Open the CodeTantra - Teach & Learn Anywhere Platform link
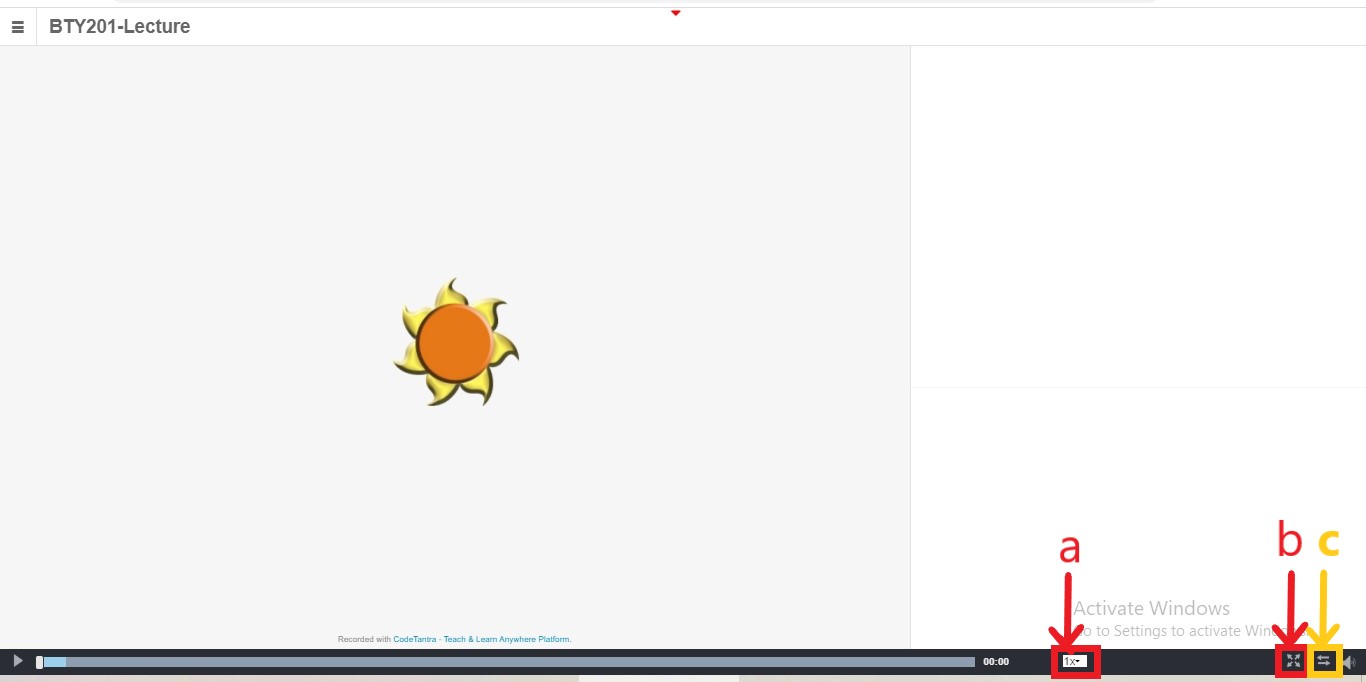 pyautogui.click(x=481, y=639)
